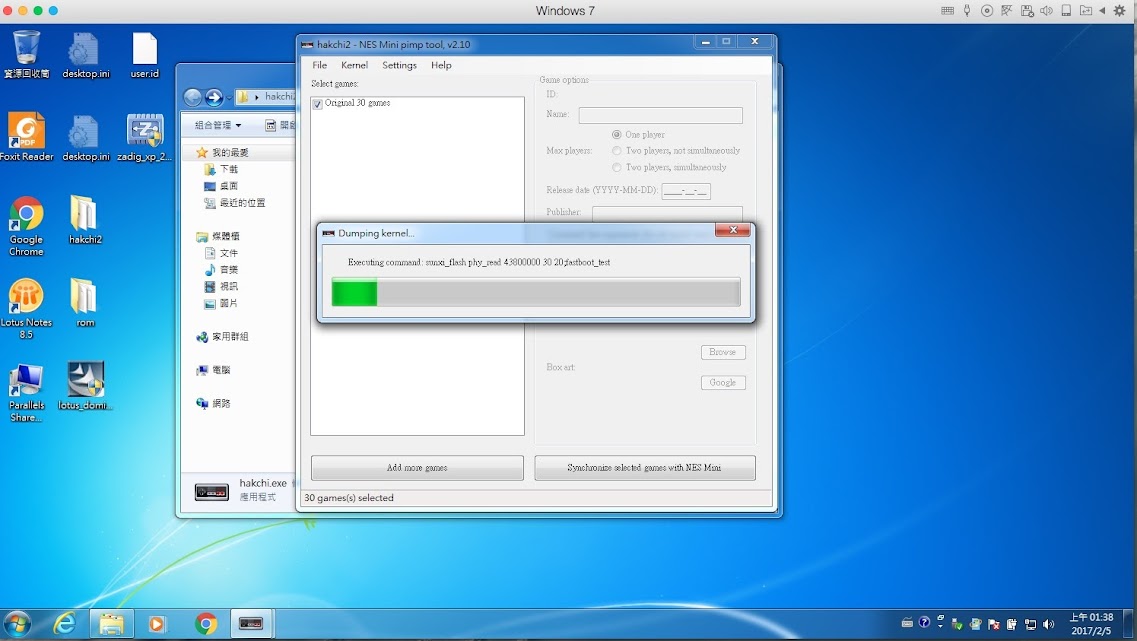Open Windows Media Player taskbar icon
Screen dimensions: 1137x641
coord(157,624)
